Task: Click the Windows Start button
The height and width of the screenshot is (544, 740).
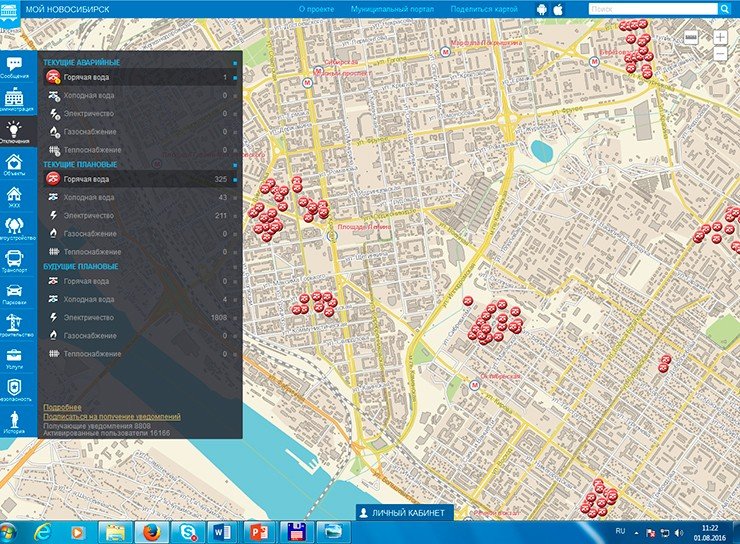Action: tap(8, 533)
